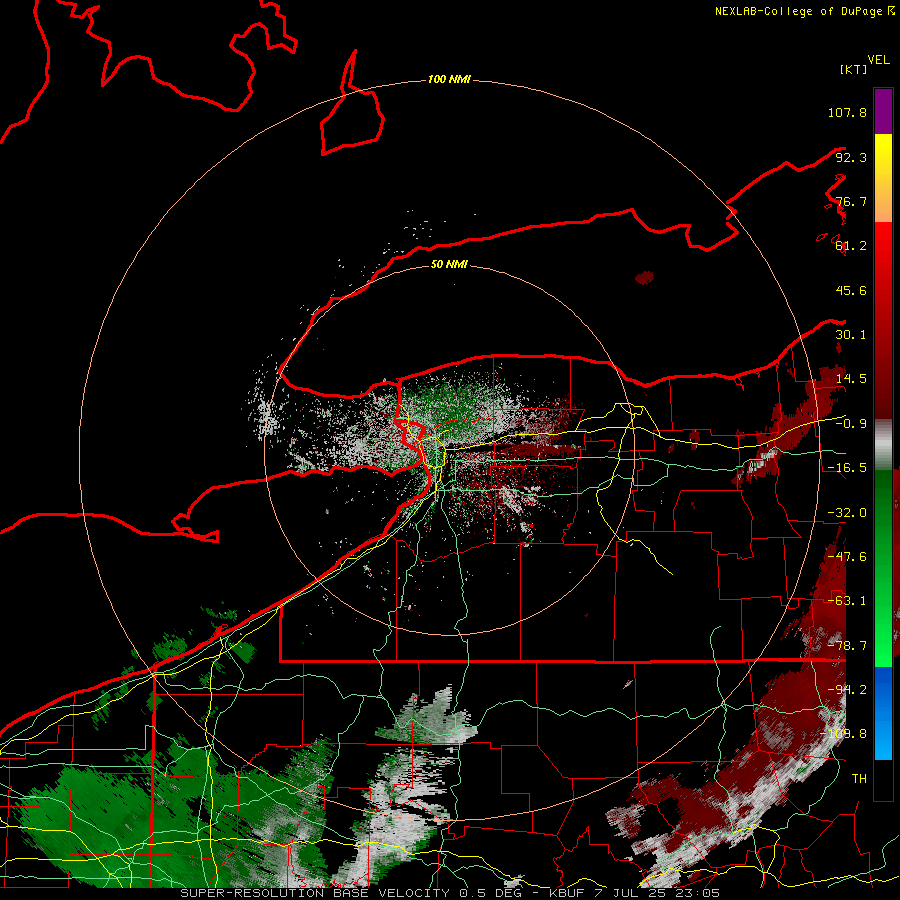Click the 14.5 legend value
Viewport: 900px width, 900px height.
point(851,379)
